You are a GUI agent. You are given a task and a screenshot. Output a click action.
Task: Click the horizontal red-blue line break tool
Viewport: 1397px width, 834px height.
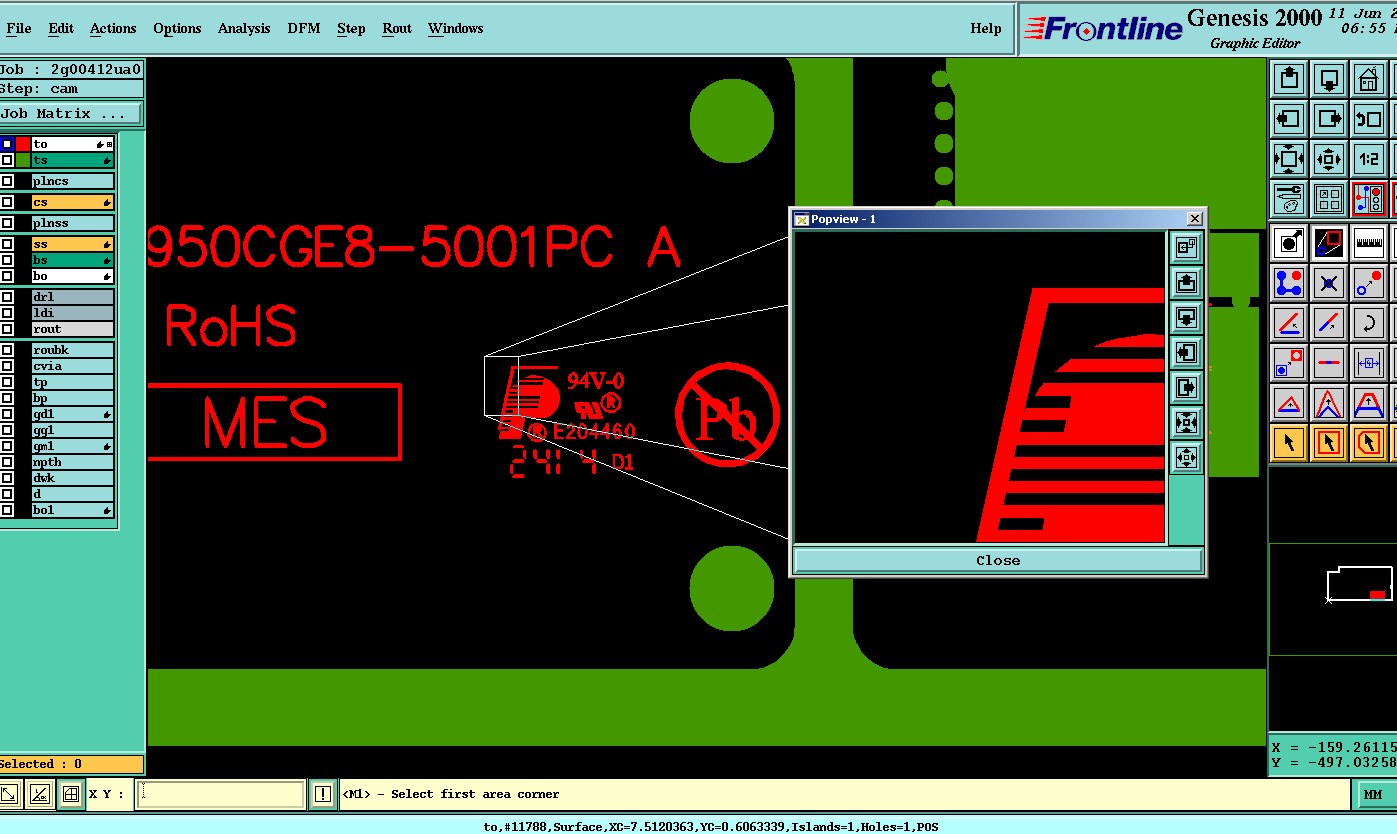[x=1328, y=363]
